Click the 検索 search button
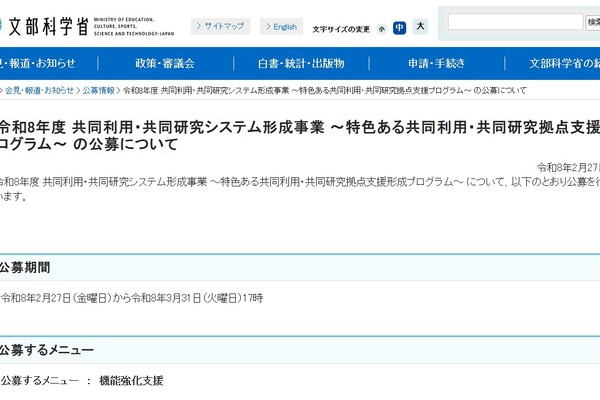 [593, 22]
